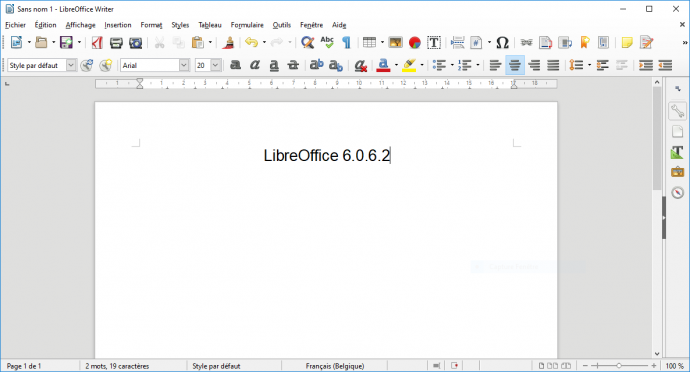The width and height of the screenshot is (690, 372).
Task: Align text left
Action: pyautogui.click(x=495, y=66)
